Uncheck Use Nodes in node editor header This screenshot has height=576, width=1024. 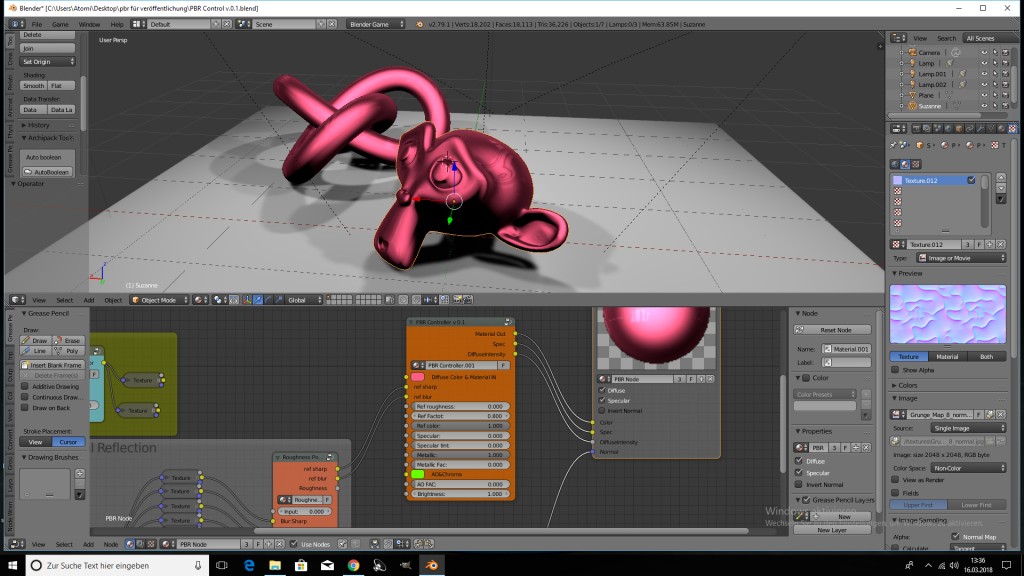point(293,544)
